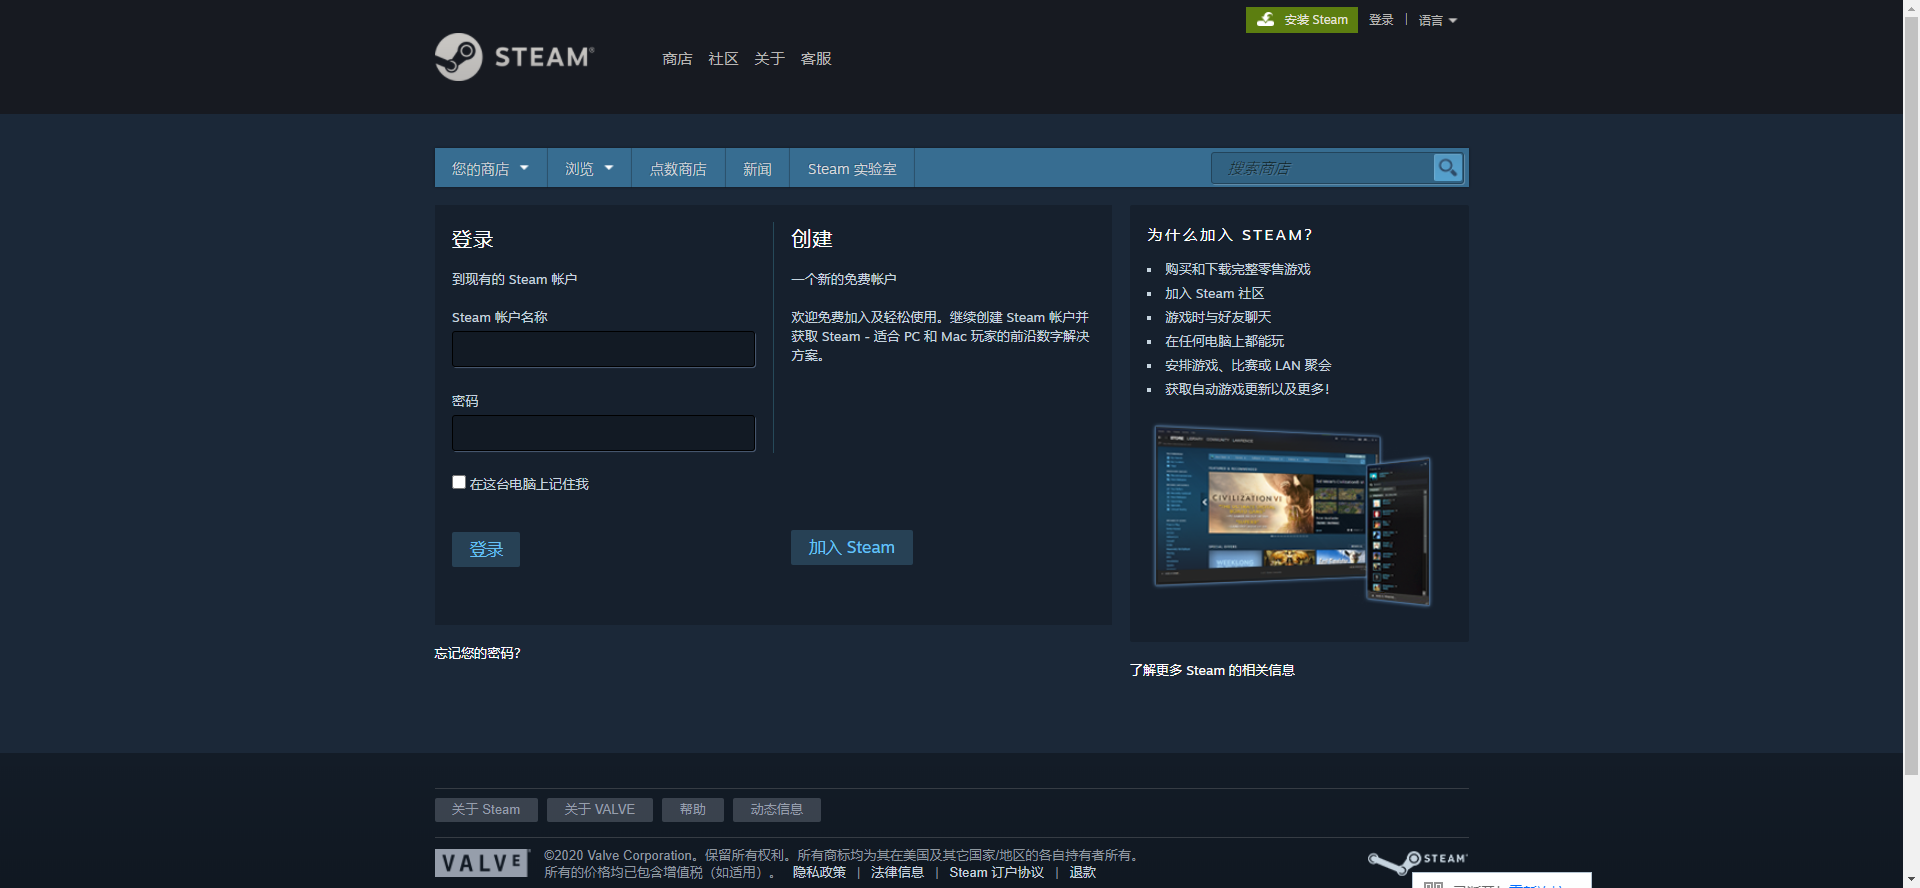Open 了解更多 Steam 的相关信息 link
1920x888 pixels.
[x=1212, y=670]
